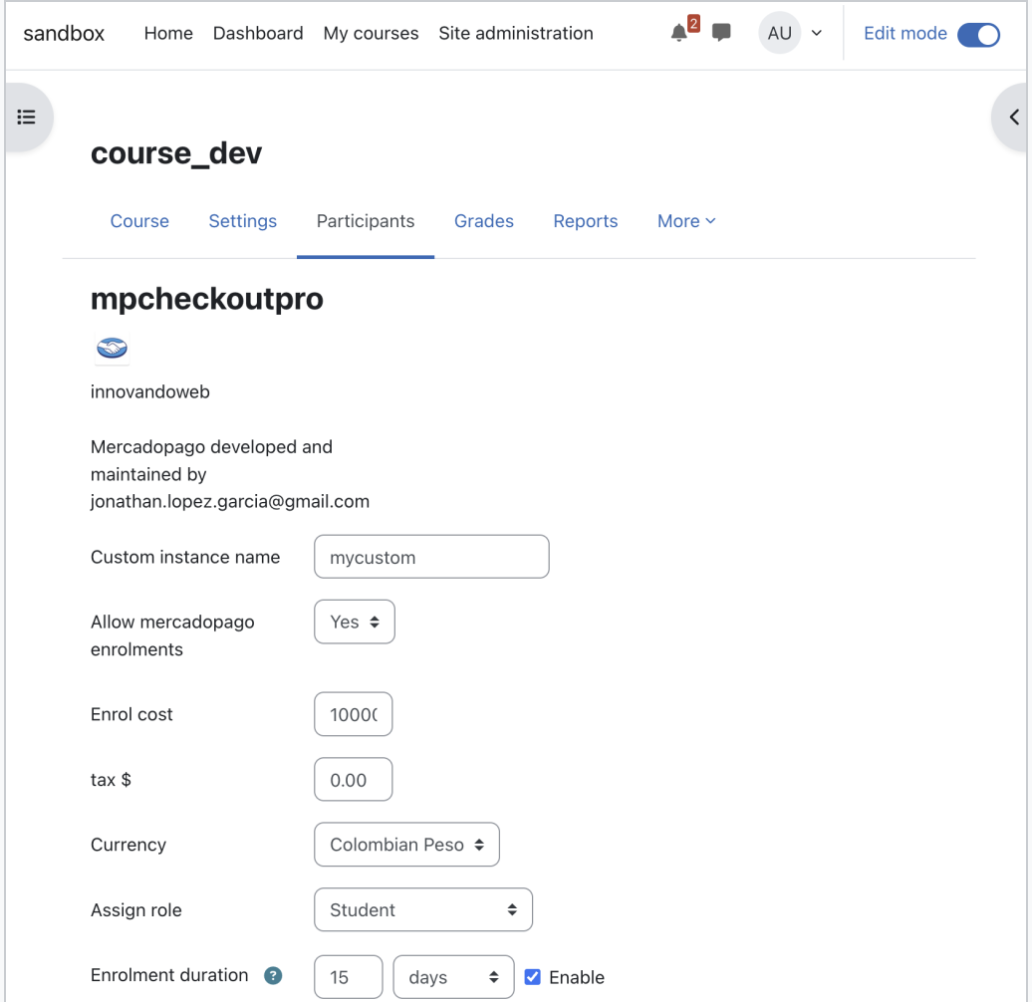Viewport: 1032px width, 1002px height.
Task: Open Site administration in the top navigation
Action: pyautogui.click(x=516, y=33)
